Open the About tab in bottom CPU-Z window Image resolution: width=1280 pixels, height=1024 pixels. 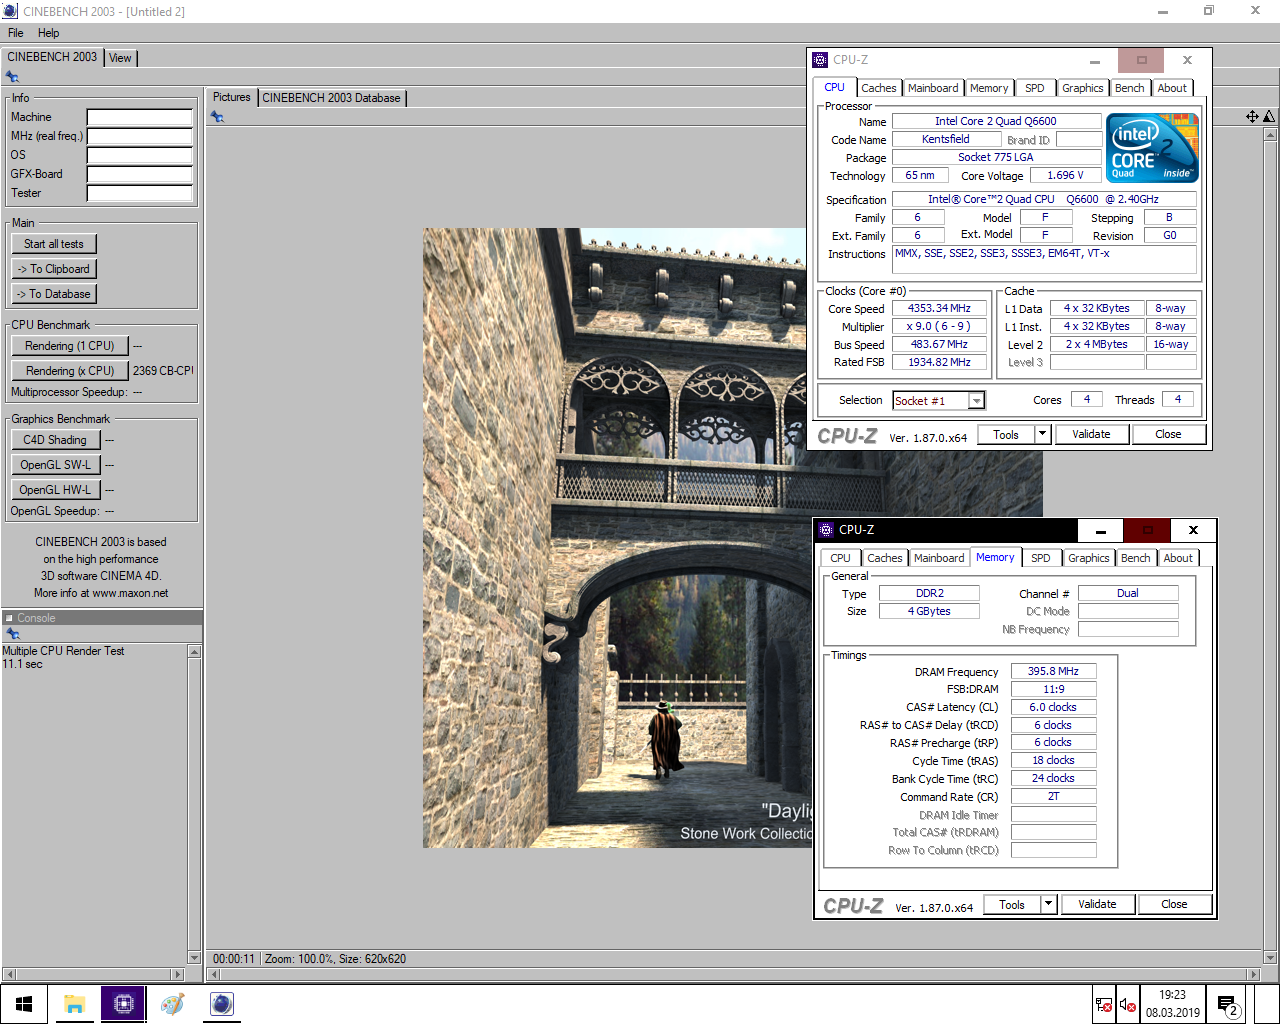point(1178,558)
